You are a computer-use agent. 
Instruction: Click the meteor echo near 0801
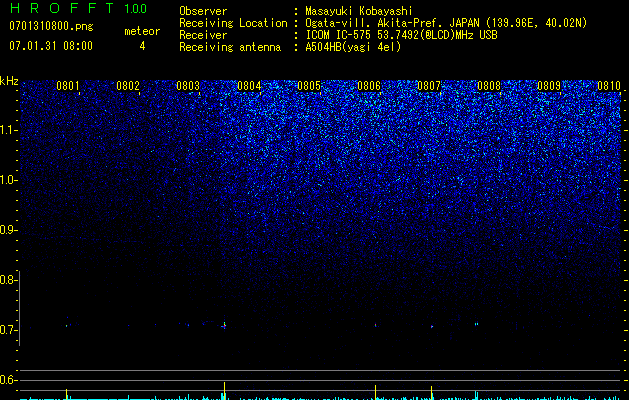pos(67,325)
